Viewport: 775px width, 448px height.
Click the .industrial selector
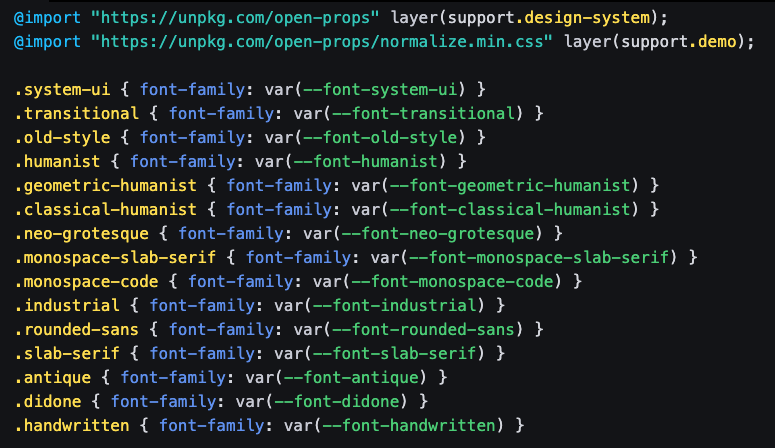coord(67,306)
